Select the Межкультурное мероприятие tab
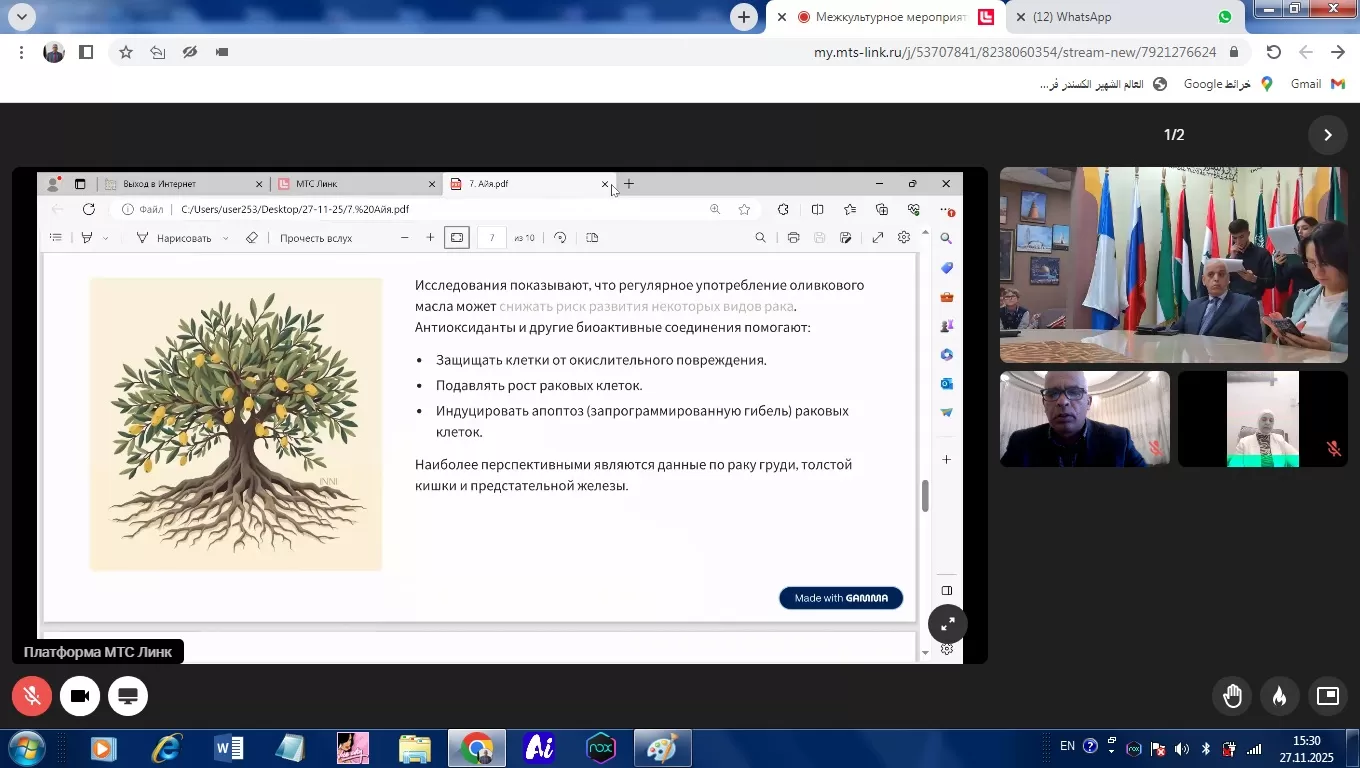 point(885,17)
